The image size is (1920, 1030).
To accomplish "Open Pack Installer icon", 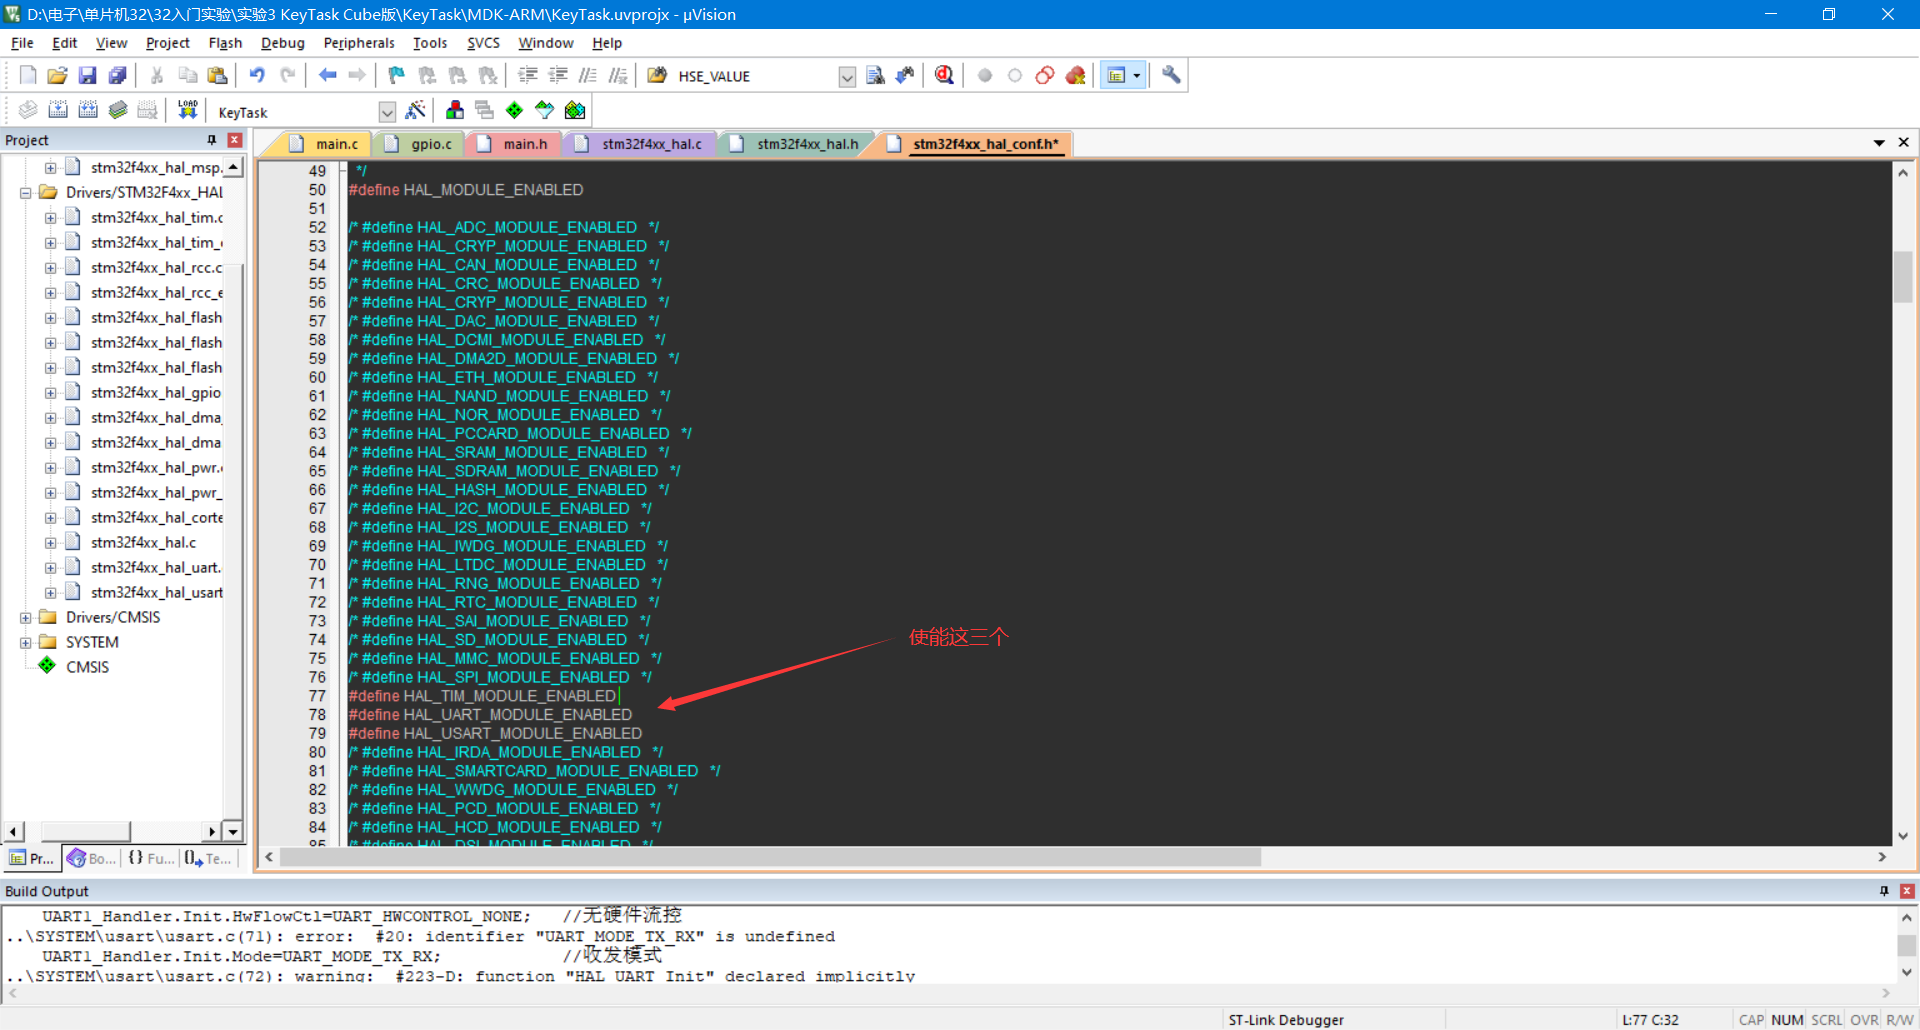I will pos(575,110).
